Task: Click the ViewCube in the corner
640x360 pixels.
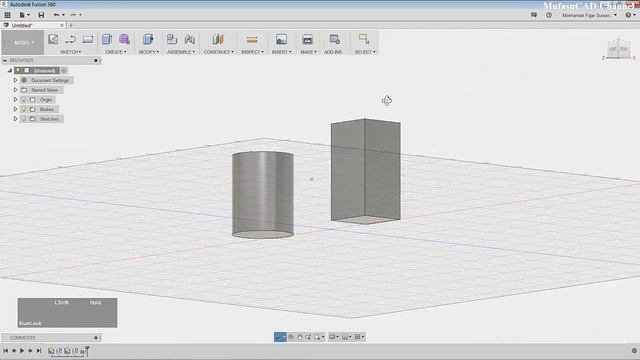Action: click(x=618, y=49)
